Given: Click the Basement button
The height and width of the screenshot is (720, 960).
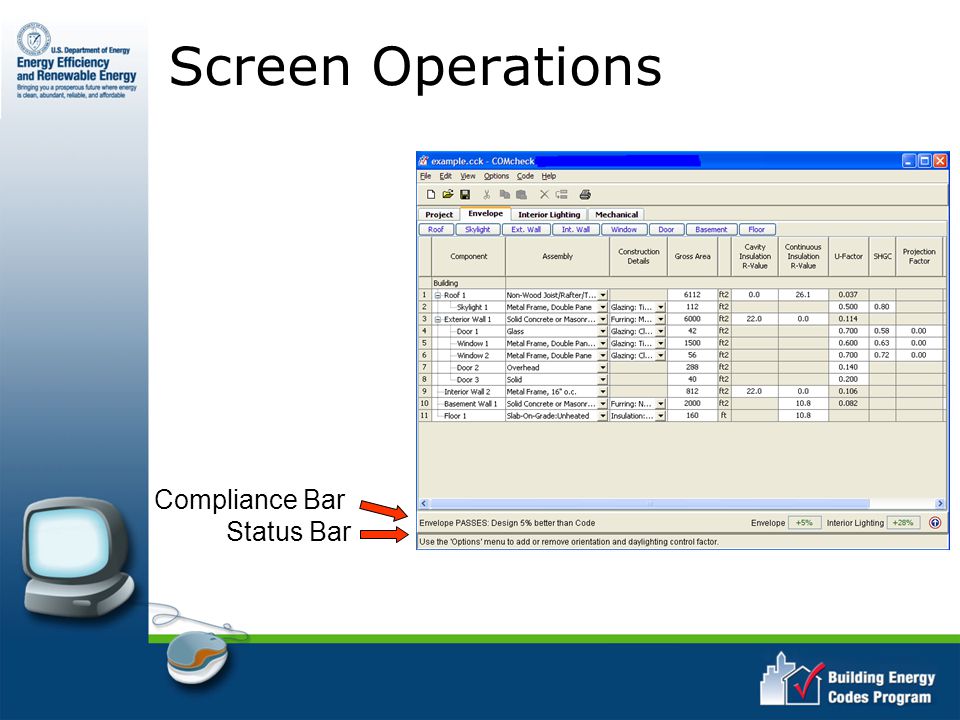Looking at the screenshot, I should pos(711,230).
